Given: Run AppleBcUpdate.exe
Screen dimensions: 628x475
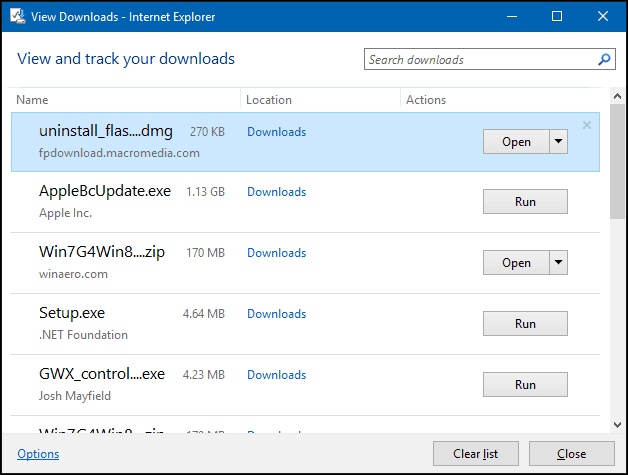Looking at the screenshot, I should pos(525,201).
